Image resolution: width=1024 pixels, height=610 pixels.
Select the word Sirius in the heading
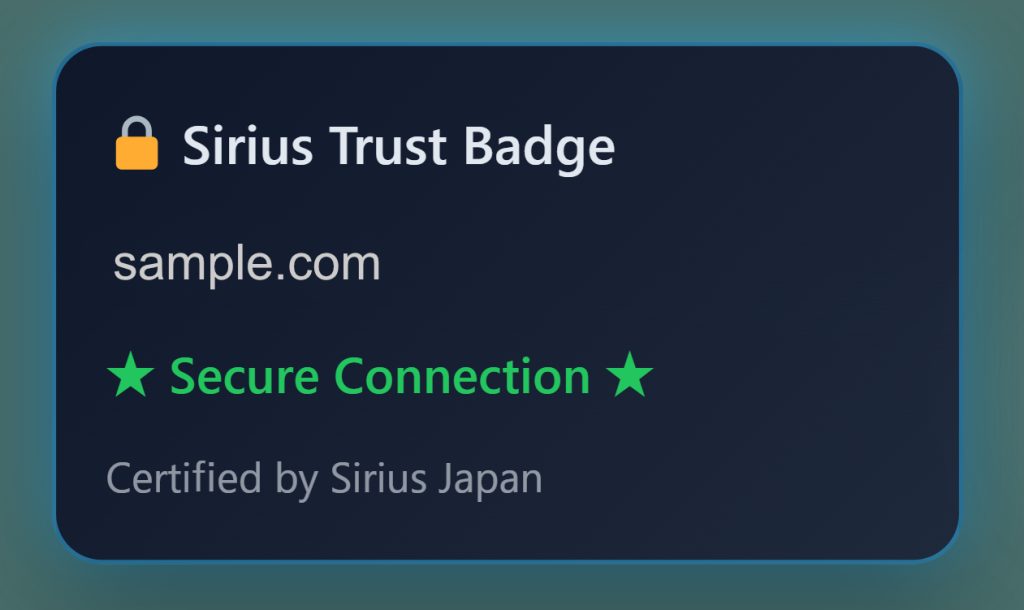click(248, 145)
